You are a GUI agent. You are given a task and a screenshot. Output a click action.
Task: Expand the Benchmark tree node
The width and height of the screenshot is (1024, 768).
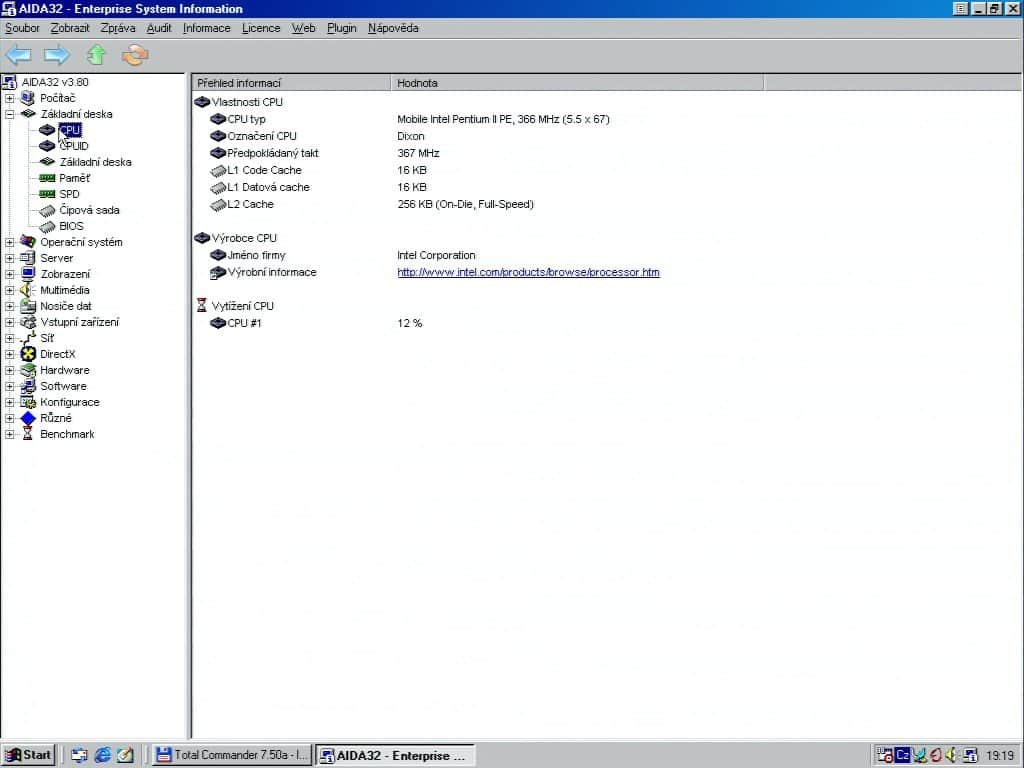click(9, 434)
